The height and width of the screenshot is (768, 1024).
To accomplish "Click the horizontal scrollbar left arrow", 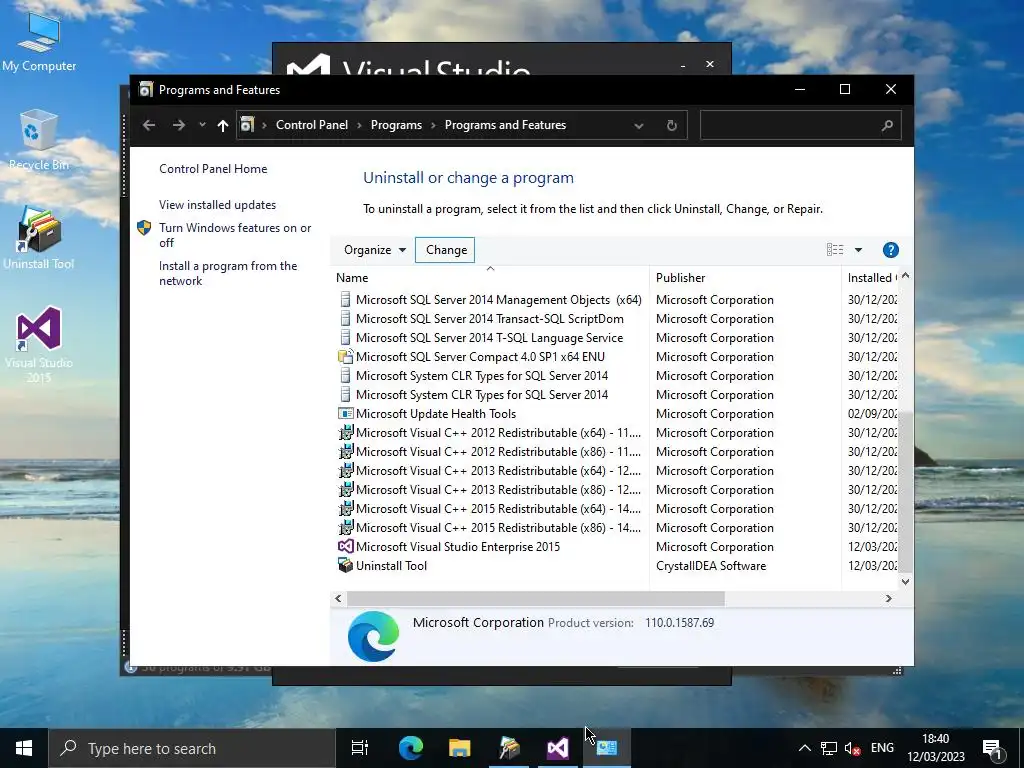I will (338, 598).
